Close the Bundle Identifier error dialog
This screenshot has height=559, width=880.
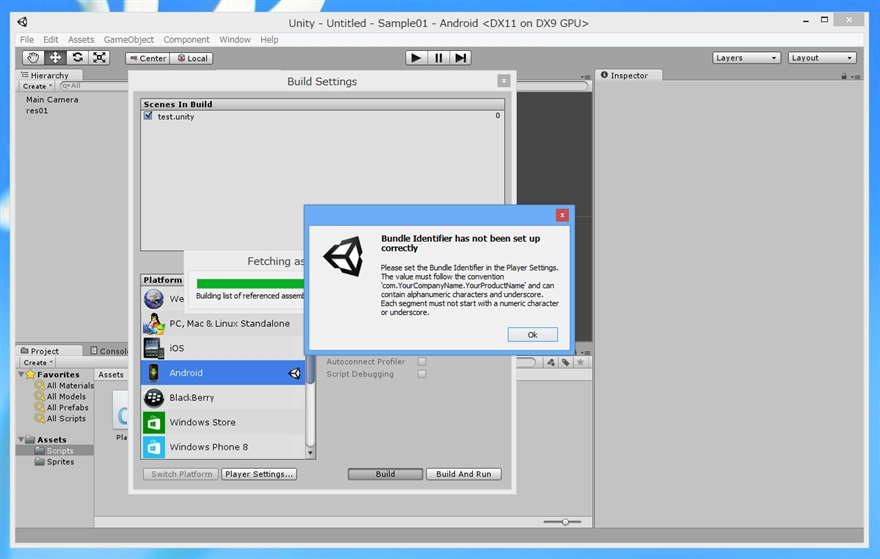coord(562,215)
